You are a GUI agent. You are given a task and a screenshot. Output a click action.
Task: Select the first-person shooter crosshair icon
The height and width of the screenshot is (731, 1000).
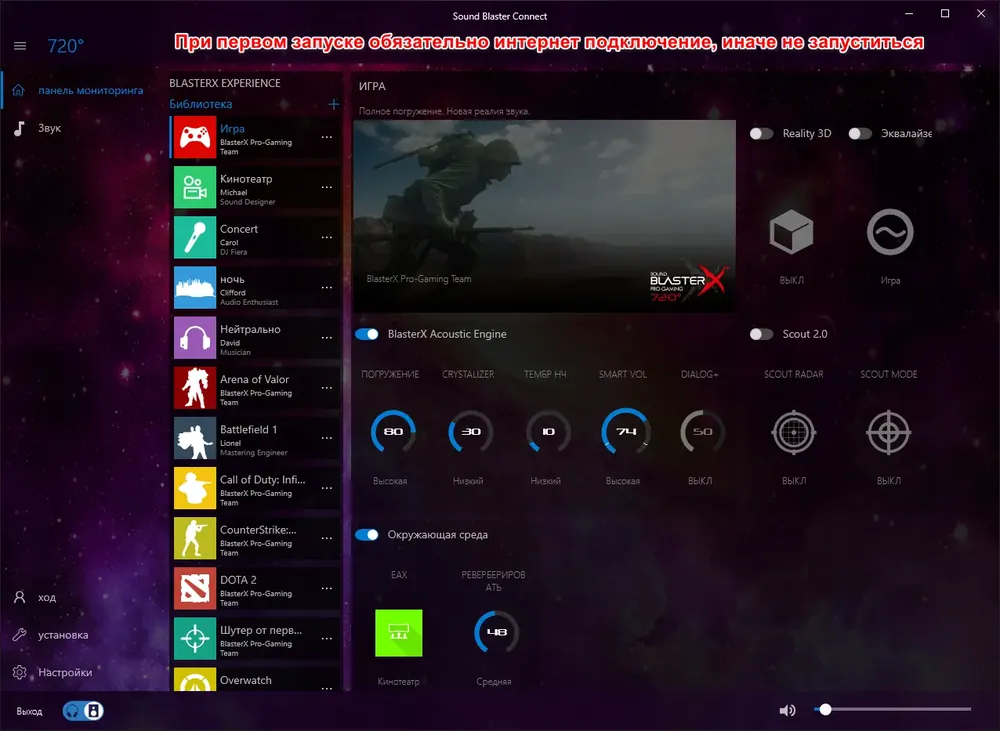click(x=195, y=639)
